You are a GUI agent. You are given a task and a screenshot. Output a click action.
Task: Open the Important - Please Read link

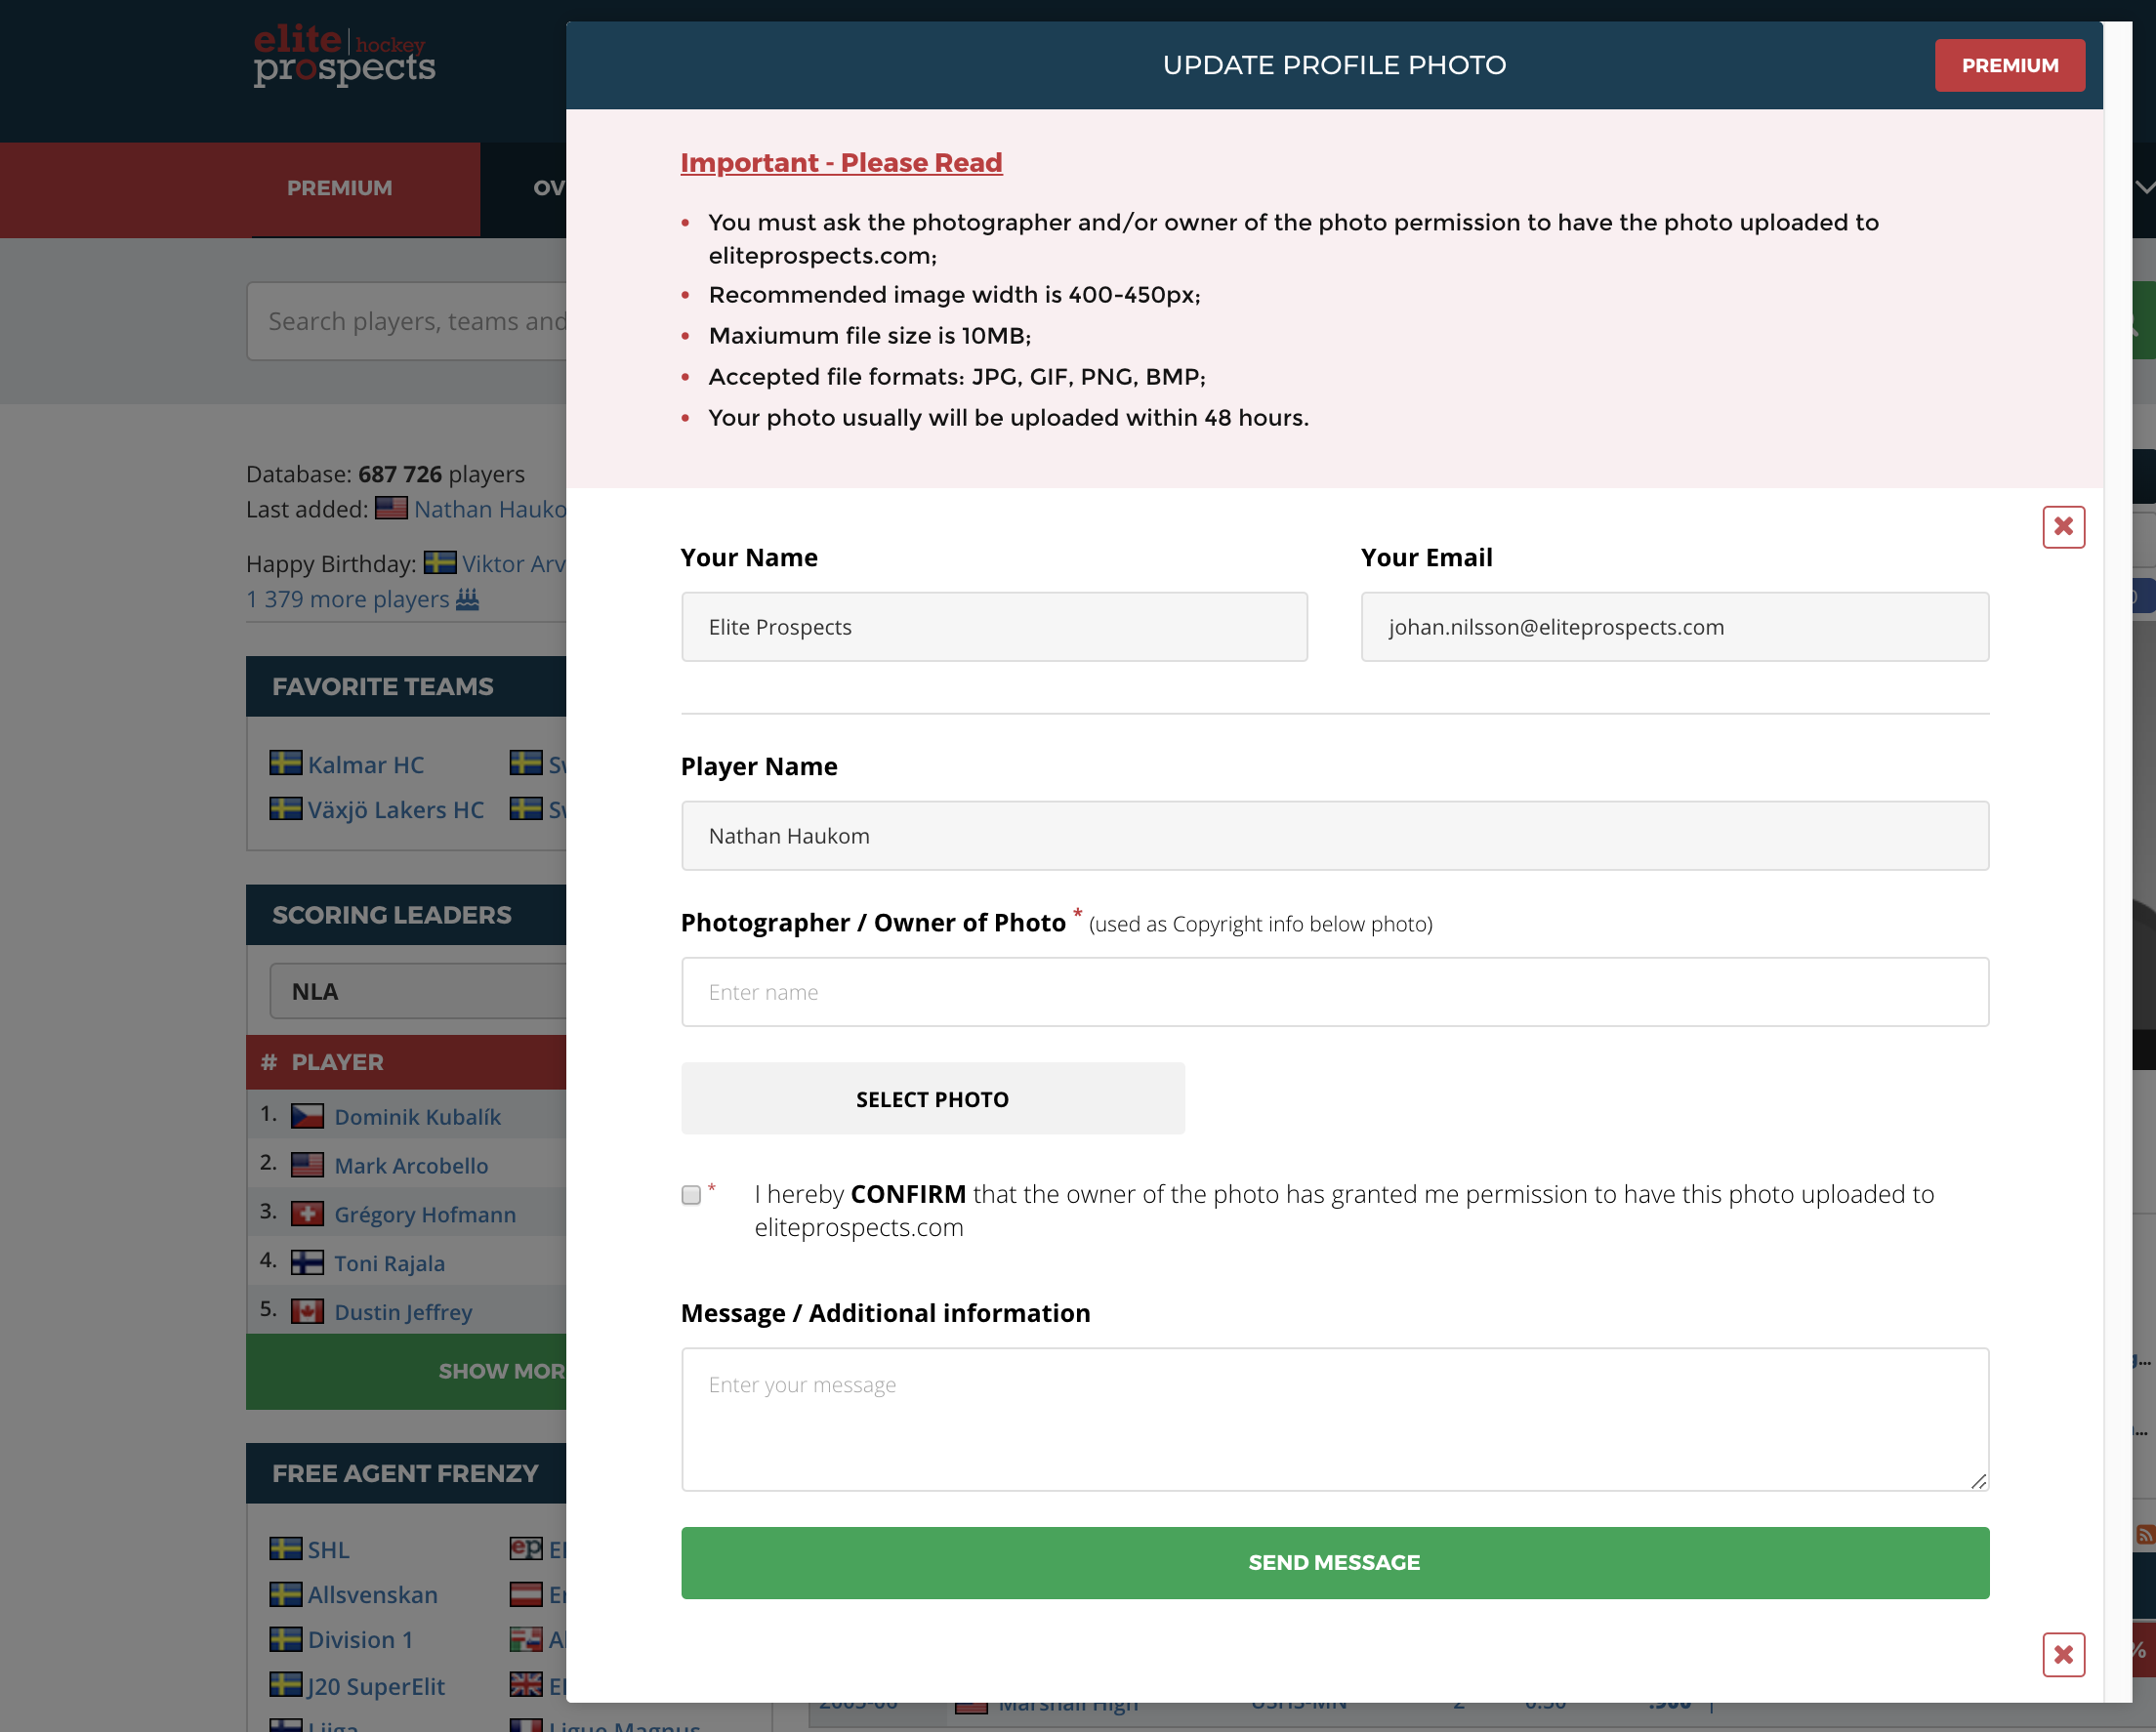coord(841,163)
